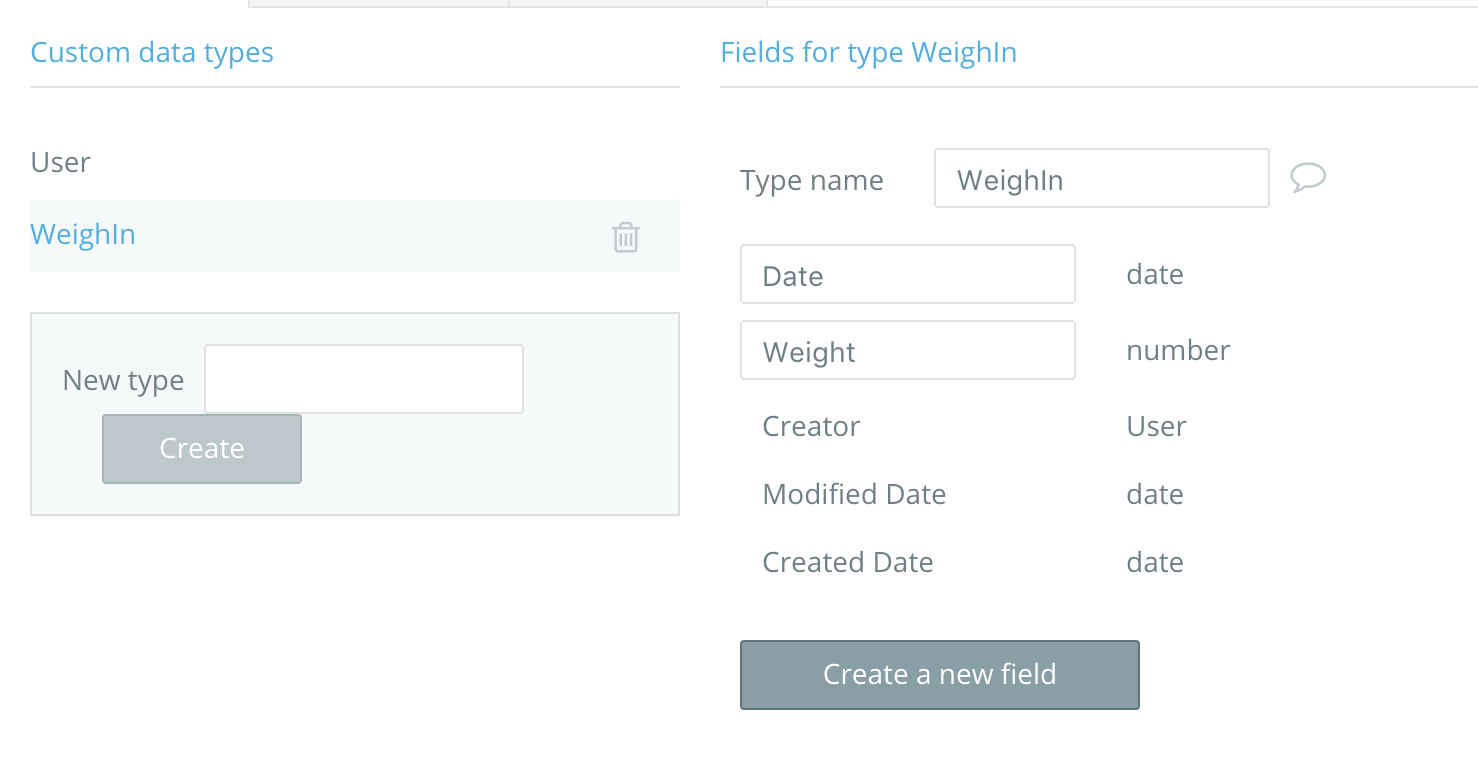The height and width of the screenshot is (784, 1478).
Task: Click the date type beside Created Date
Action: tap(1154, 563)
